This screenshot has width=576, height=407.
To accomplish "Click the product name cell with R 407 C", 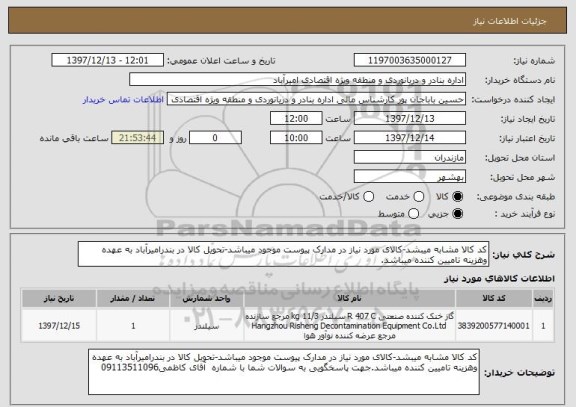I will 349,326.
